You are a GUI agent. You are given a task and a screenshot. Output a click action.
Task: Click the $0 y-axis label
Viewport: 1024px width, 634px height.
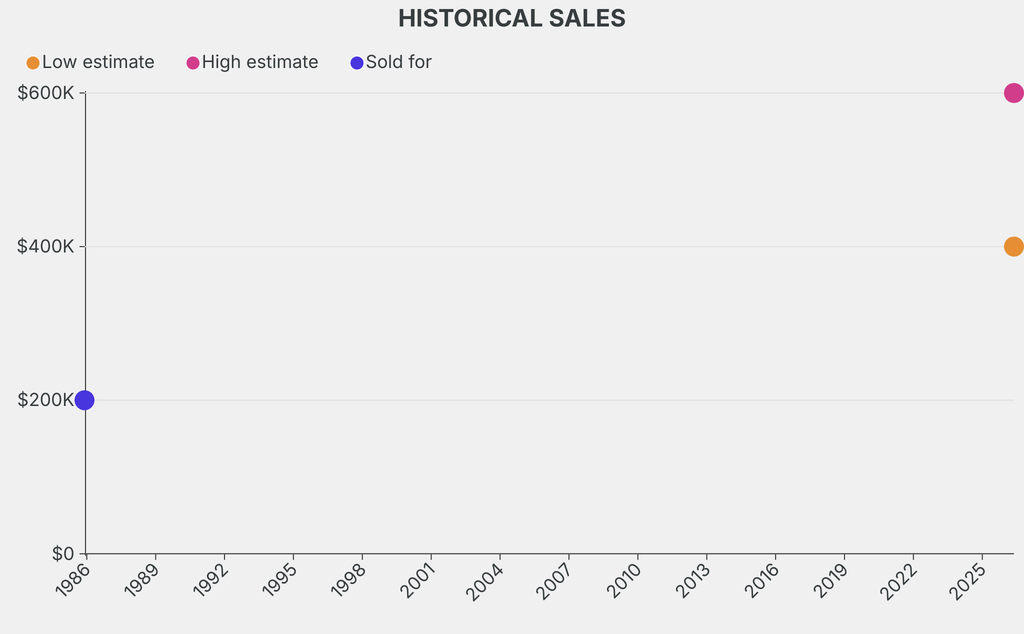click(x=62, y=554)
